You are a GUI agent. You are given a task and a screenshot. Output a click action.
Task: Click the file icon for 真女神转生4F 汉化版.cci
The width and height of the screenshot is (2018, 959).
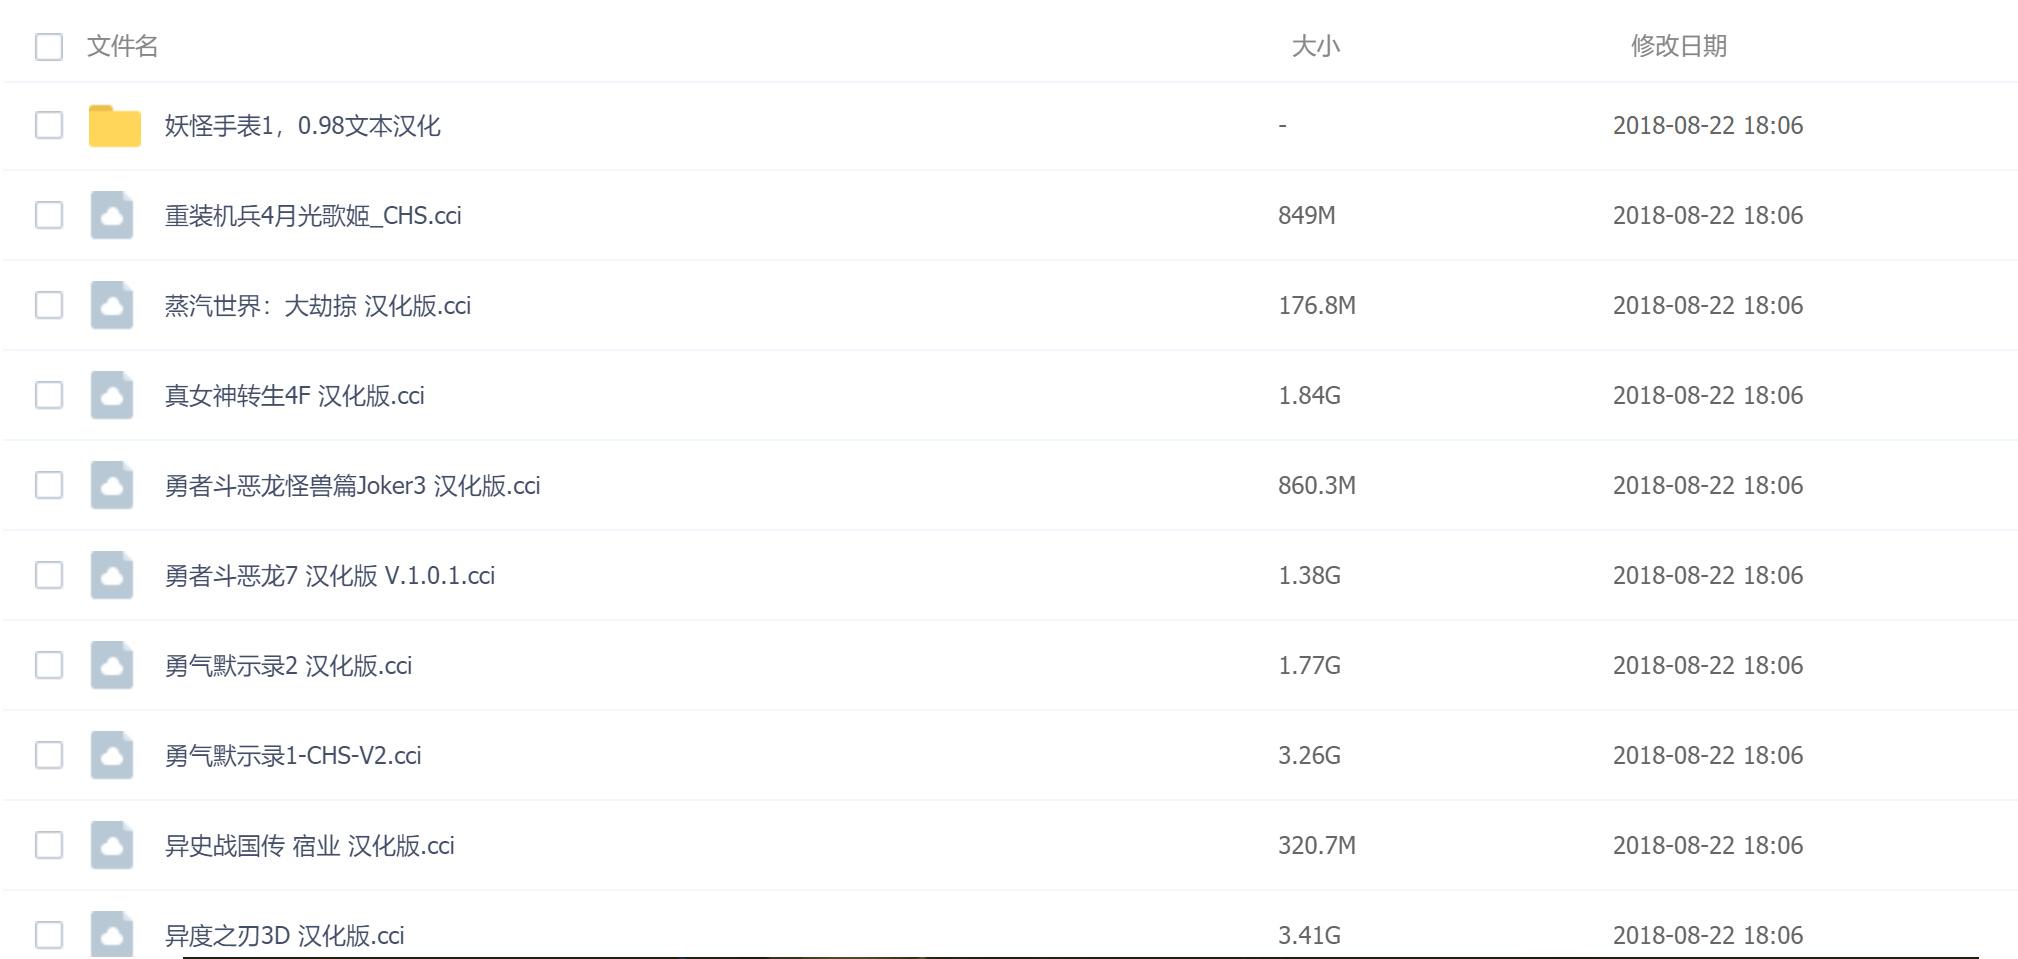pos(112,395)
